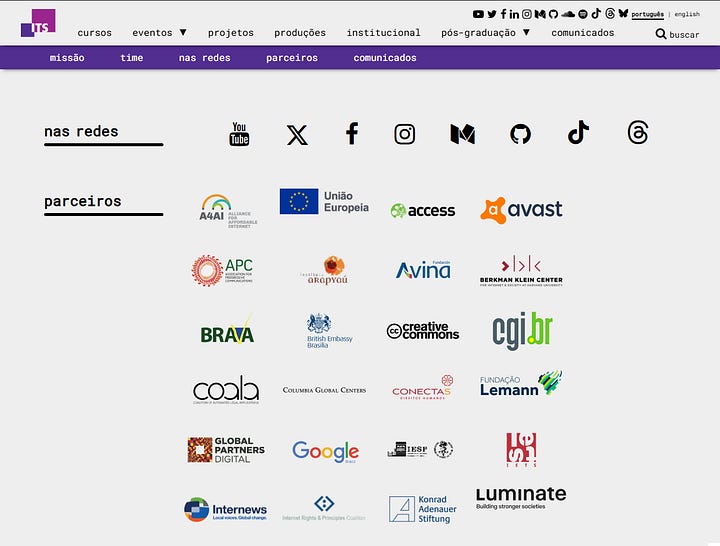Image resolution: width=720 pixels, height=546 pixels.
Task: Open the red IETS partner logo
Action: pos(521,450)
